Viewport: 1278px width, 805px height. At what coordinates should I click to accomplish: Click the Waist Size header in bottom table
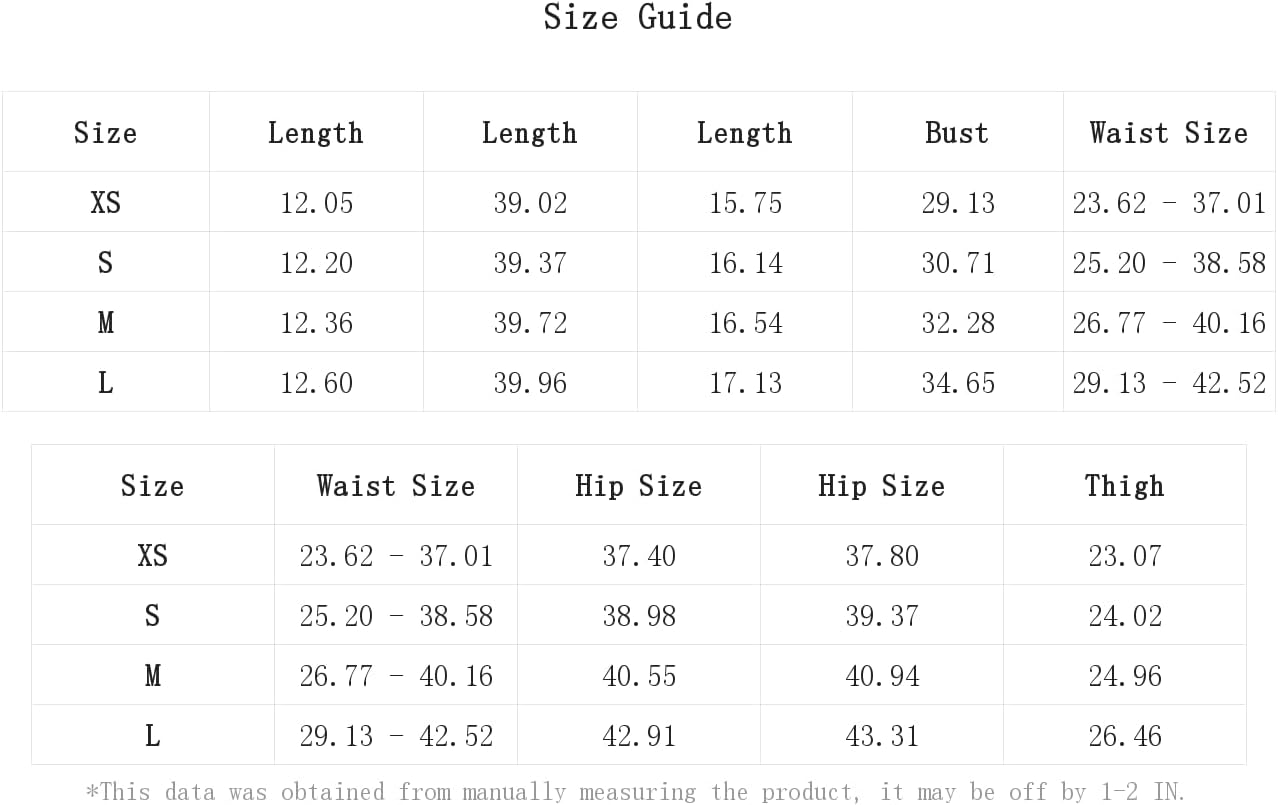click(x=396, y=486)
